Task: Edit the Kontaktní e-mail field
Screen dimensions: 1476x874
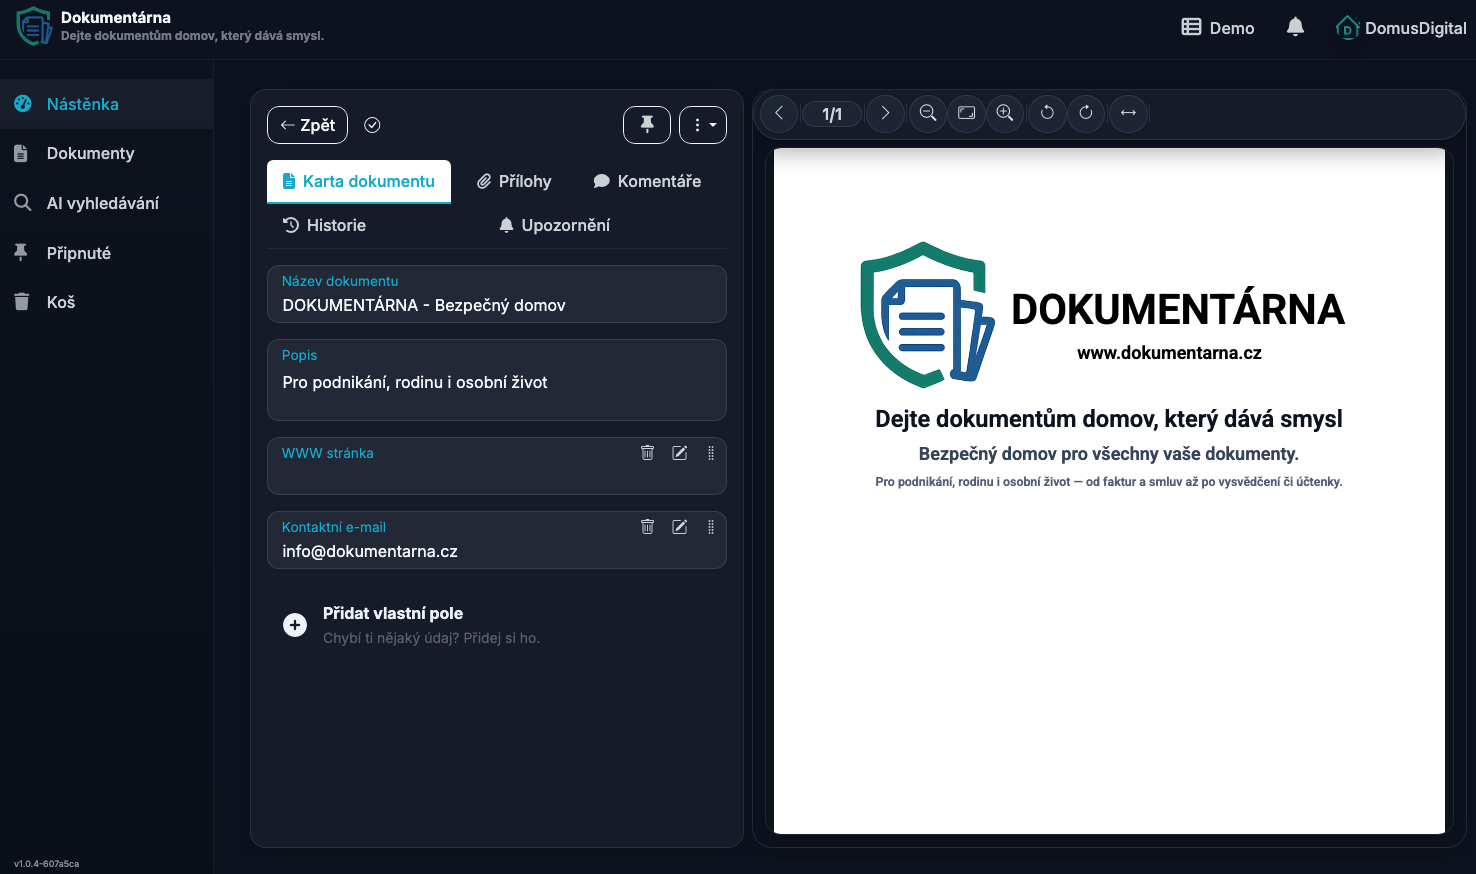Action: pos(679,527)
